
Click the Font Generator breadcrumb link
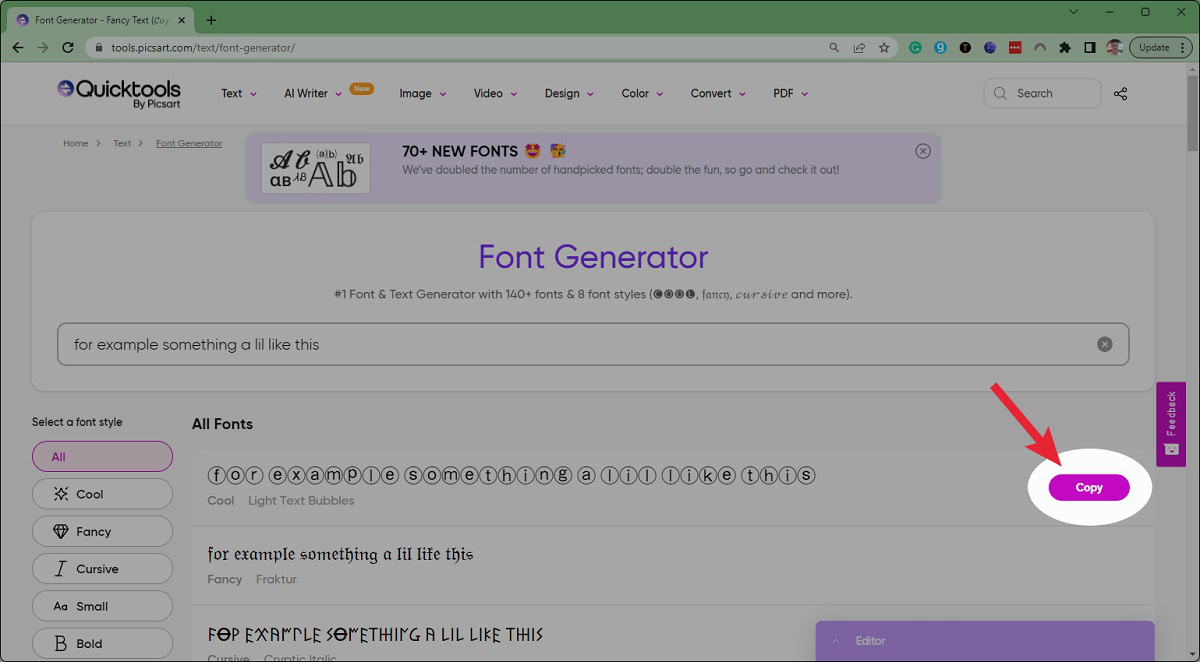[x=189, y=143]
